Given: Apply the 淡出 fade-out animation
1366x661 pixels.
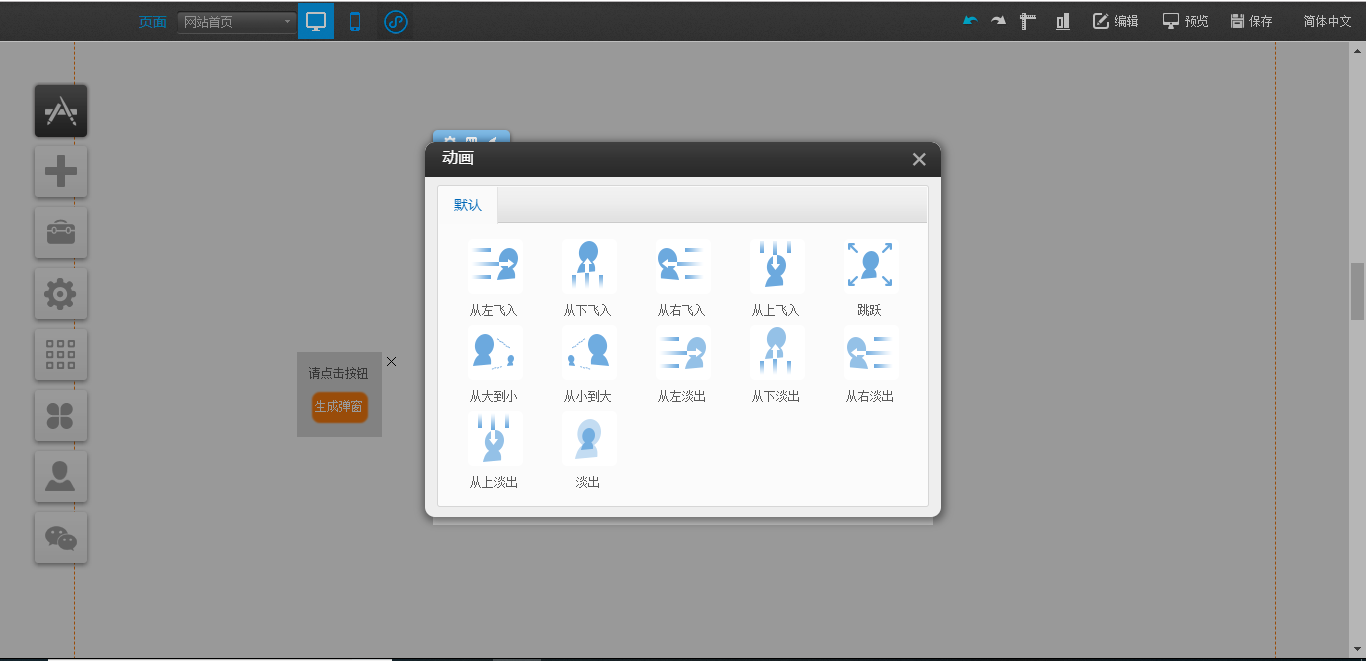Looking at the screenshot, I should (x=588, y=439).
